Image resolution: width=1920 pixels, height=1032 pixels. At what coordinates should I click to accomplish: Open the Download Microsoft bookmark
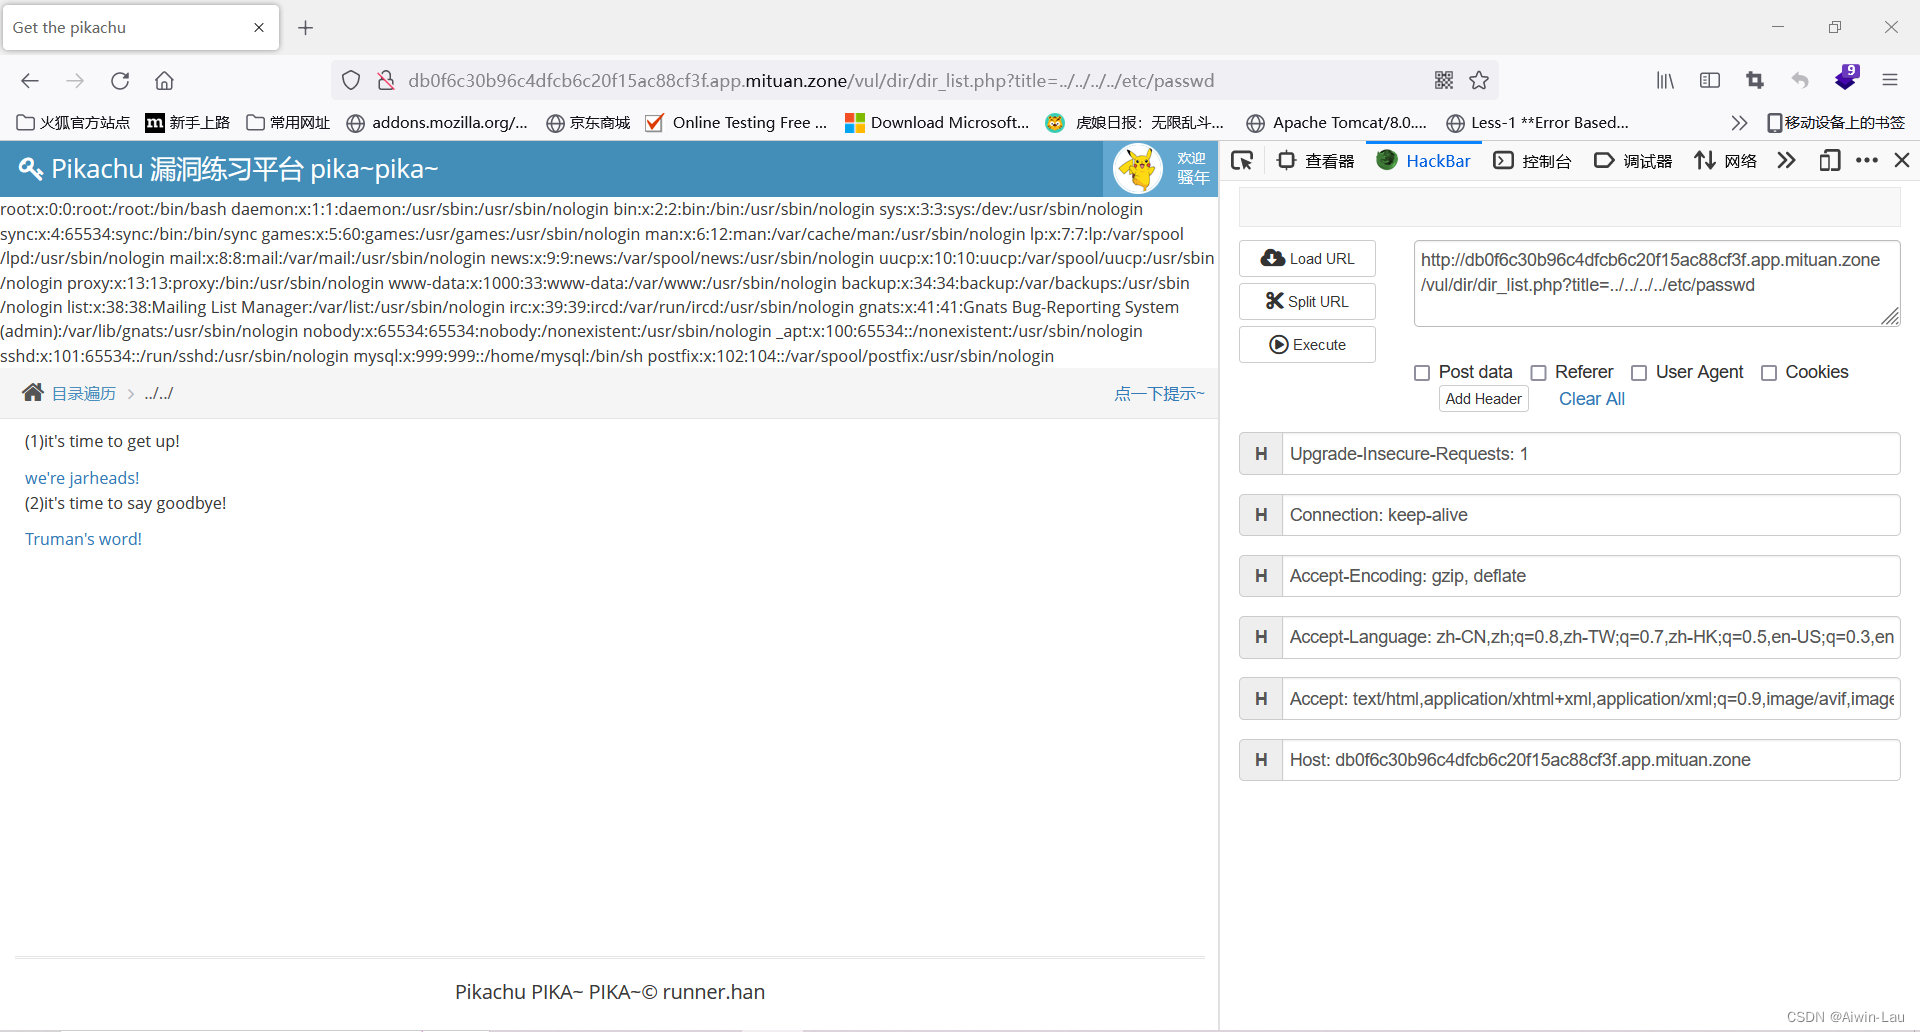(x=937, y=123)
